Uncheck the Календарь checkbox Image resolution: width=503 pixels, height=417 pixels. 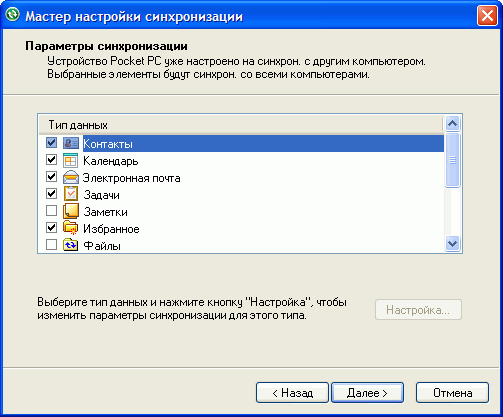pos(51,160)
